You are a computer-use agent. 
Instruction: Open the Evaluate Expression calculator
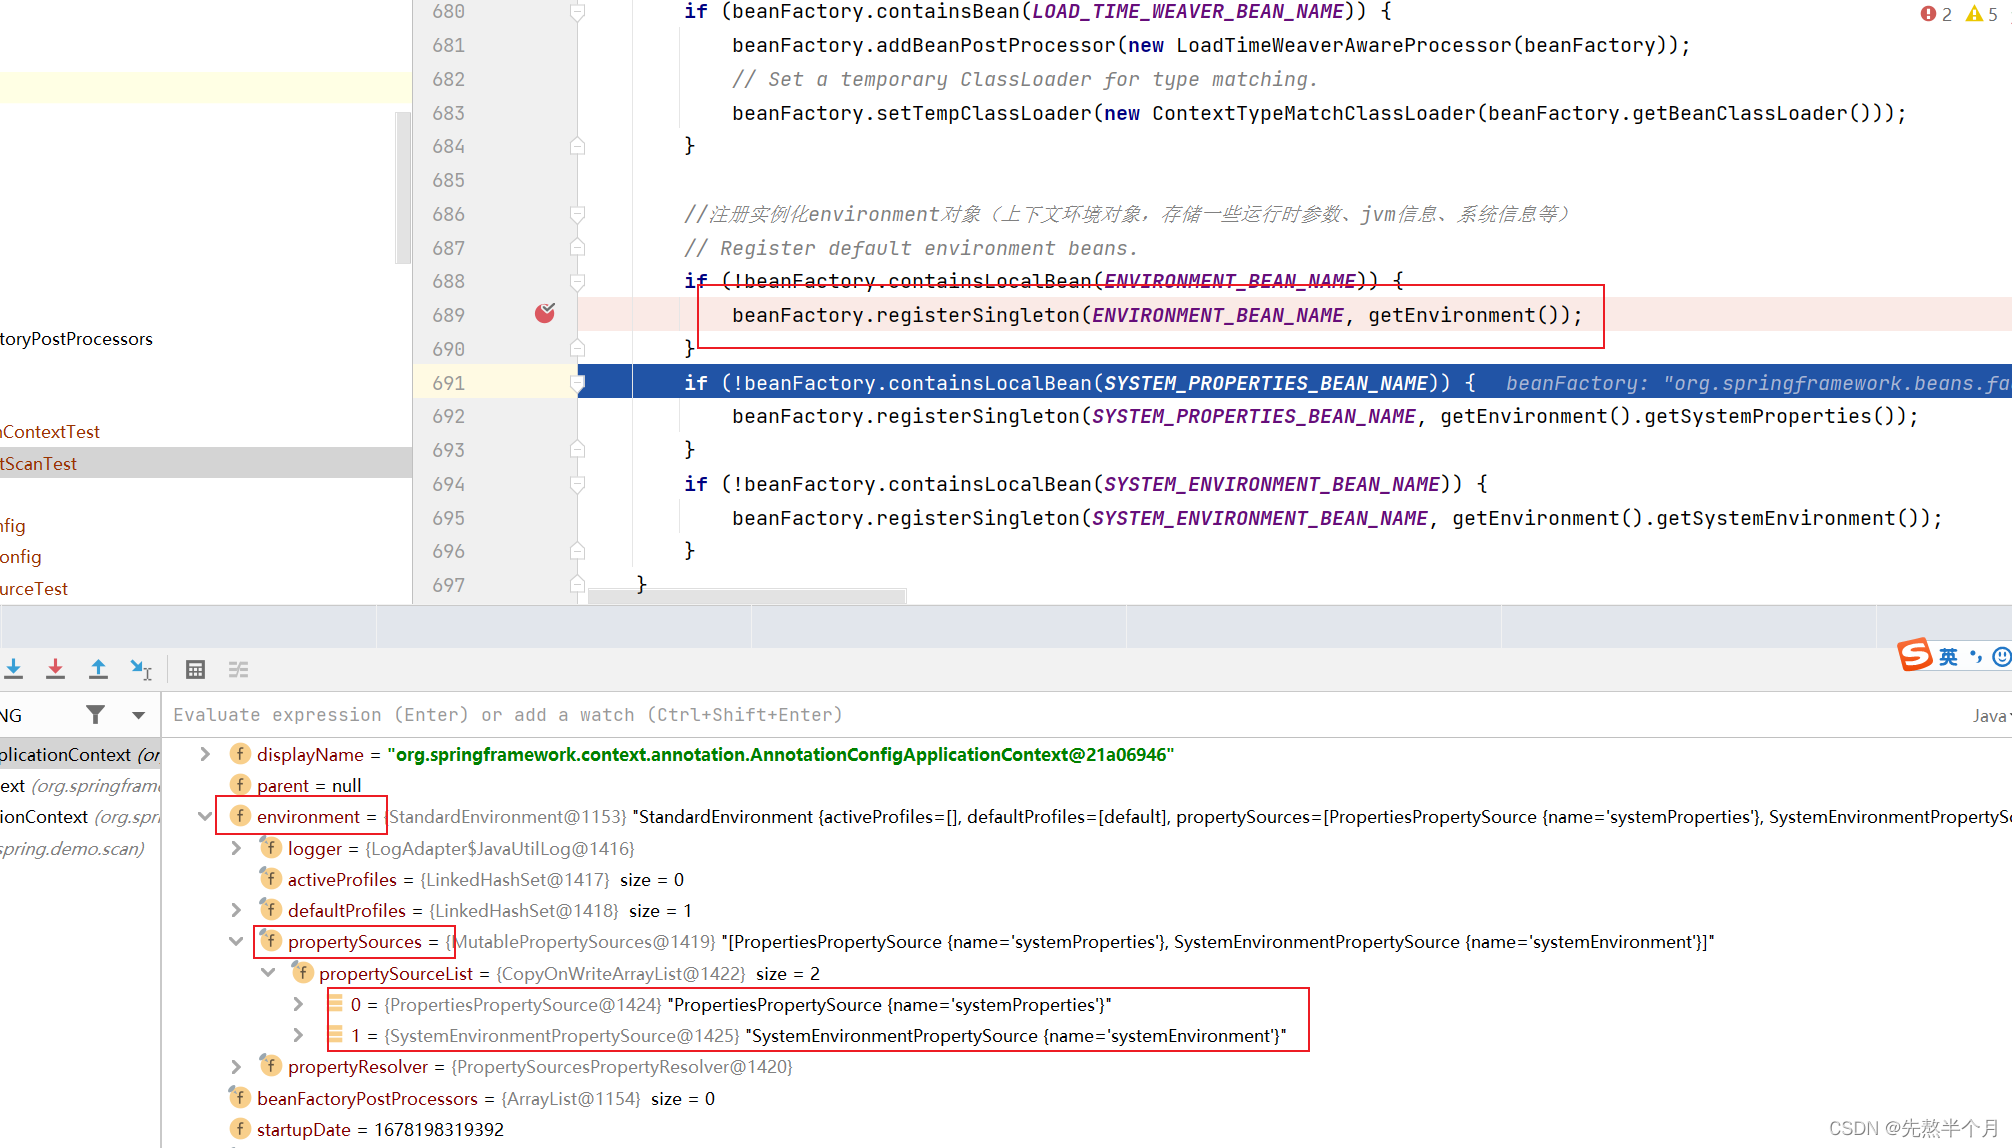[x=195, y=669]
